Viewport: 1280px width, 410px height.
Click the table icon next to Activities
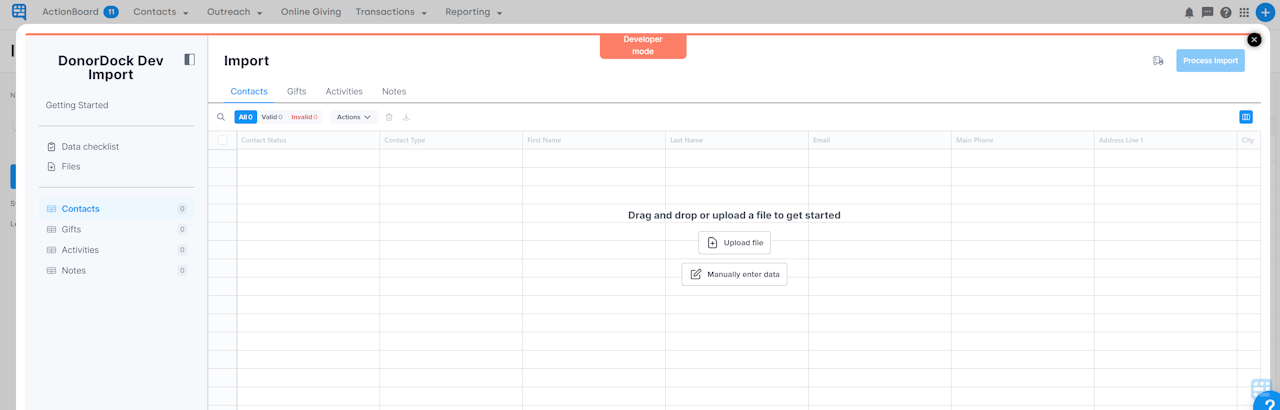(52, 250)
